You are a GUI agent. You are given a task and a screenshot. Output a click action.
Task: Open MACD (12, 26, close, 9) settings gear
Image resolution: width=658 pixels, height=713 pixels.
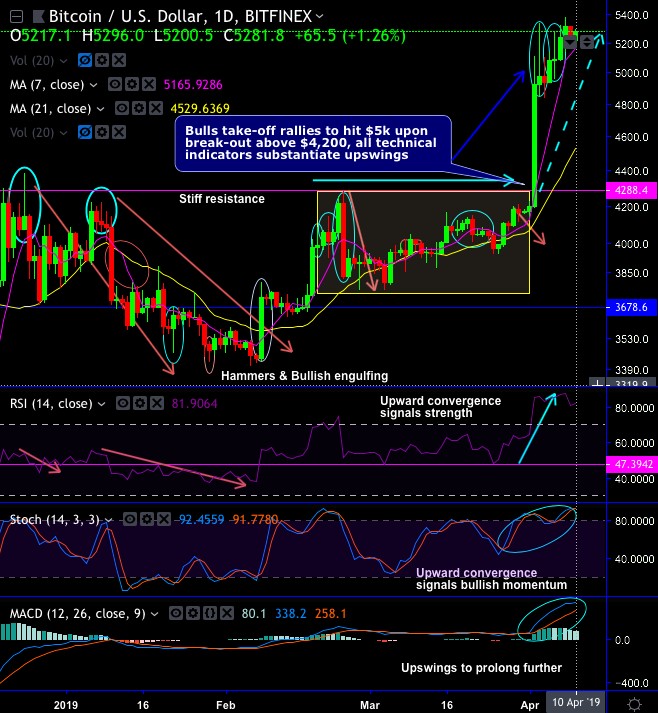point(193,613)
